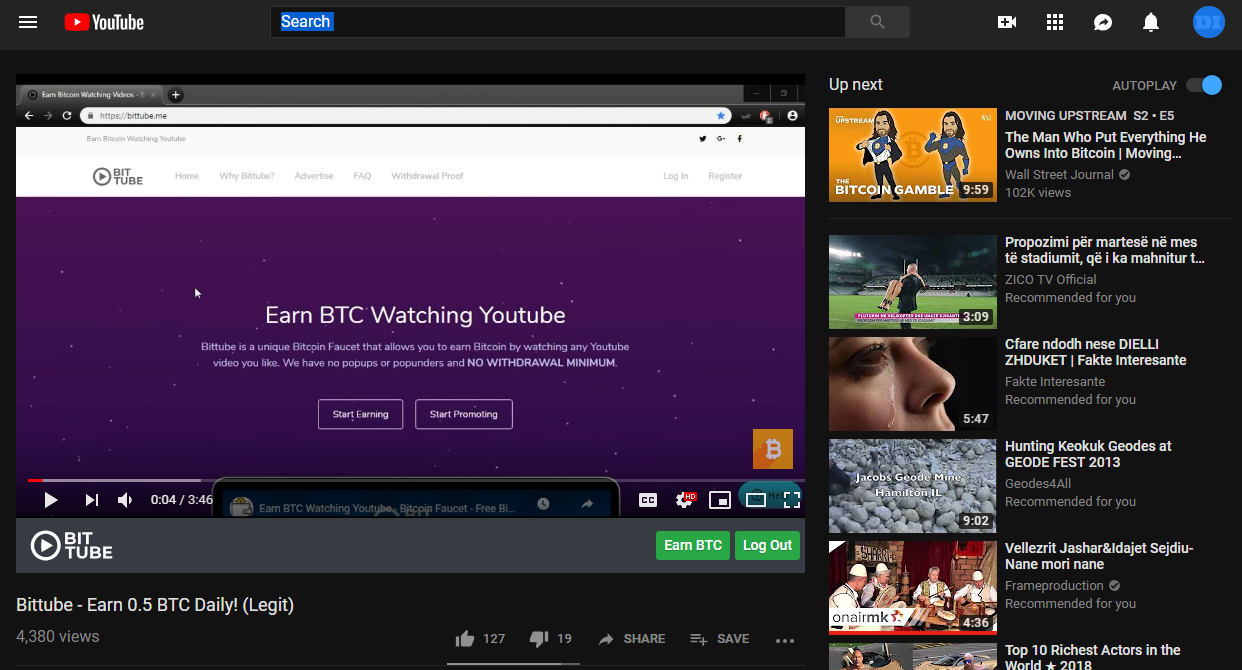Screen dimensions: 1242x670
Task: Open the ZICO TV Official channel
Action: 1050,280
